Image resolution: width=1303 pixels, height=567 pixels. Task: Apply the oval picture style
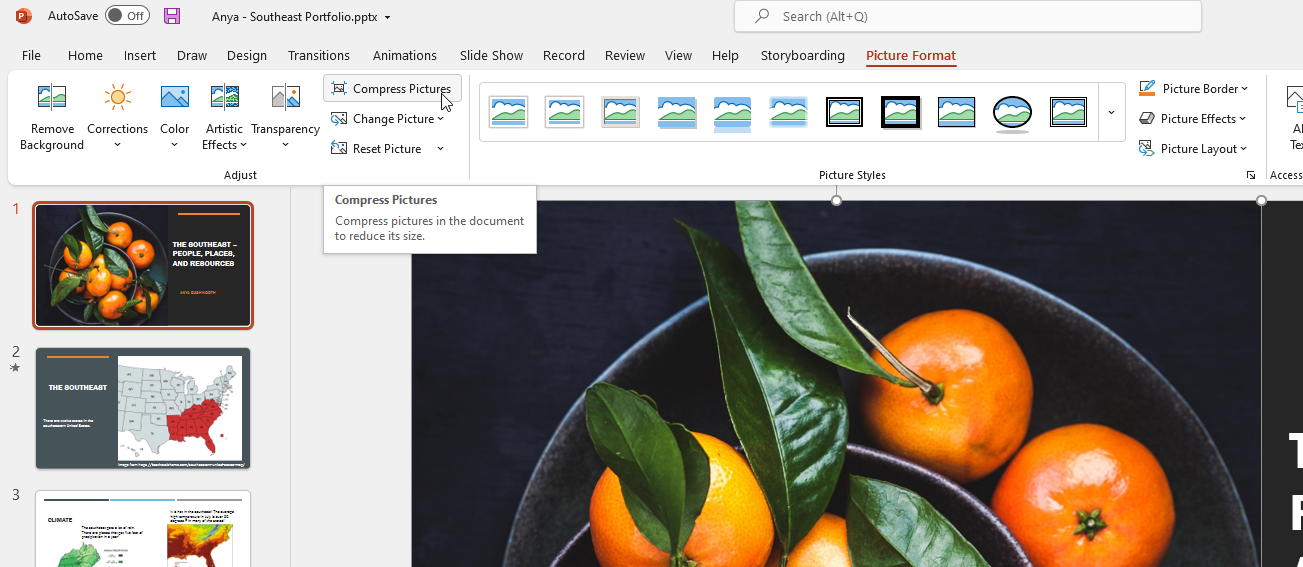pos(1013,113)
